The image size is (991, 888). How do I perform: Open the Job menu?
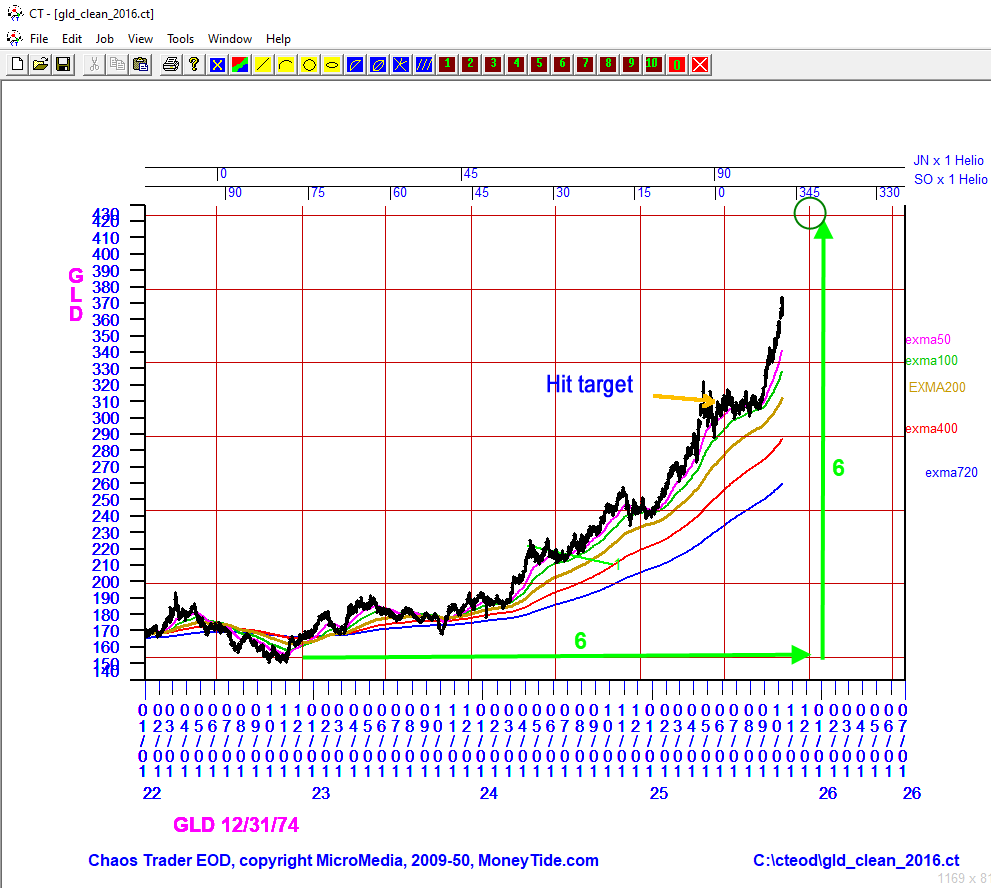[105, 39]
